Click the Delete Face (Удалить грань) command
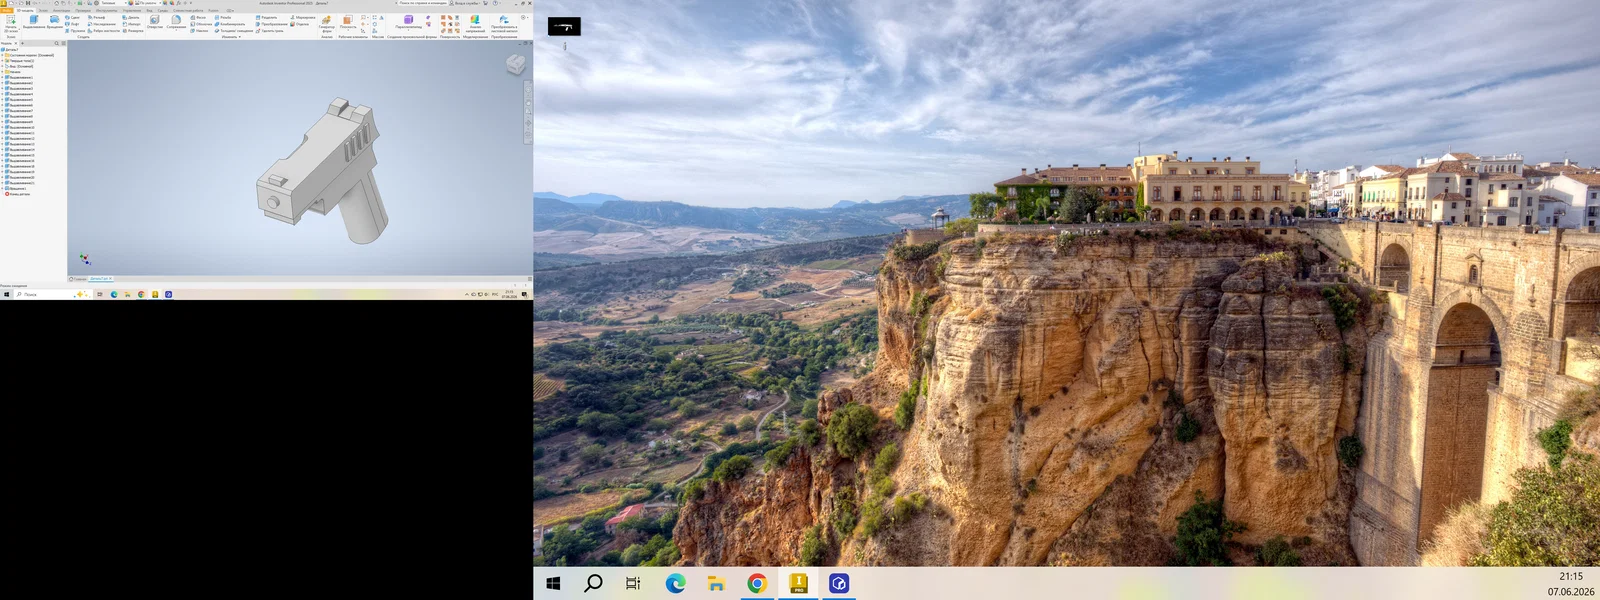 [x=269, y=31]
